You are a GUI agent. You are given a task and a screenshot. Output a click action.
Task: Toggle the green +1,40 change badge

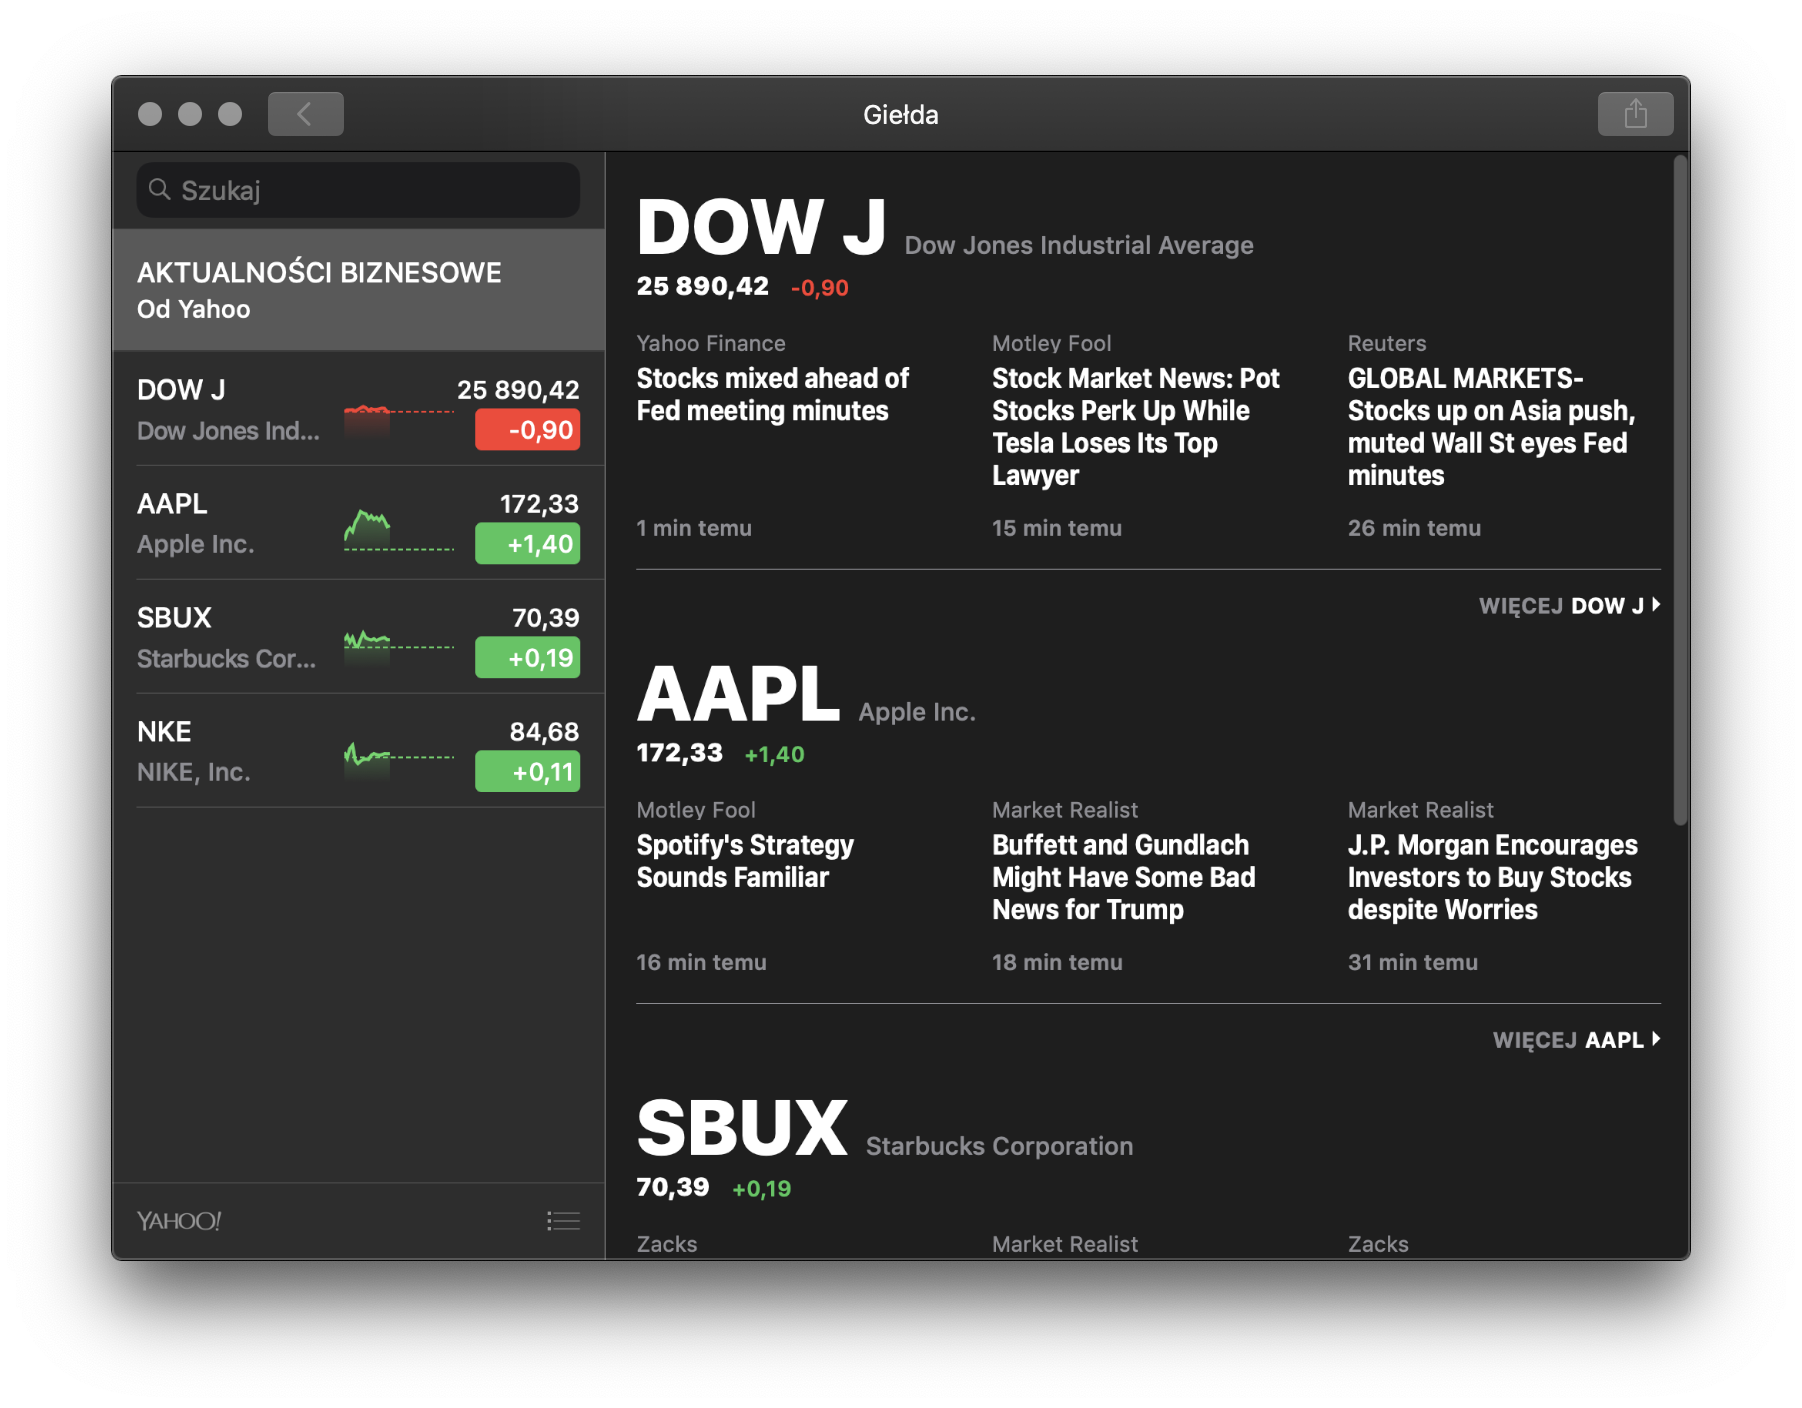pos(527,544)
